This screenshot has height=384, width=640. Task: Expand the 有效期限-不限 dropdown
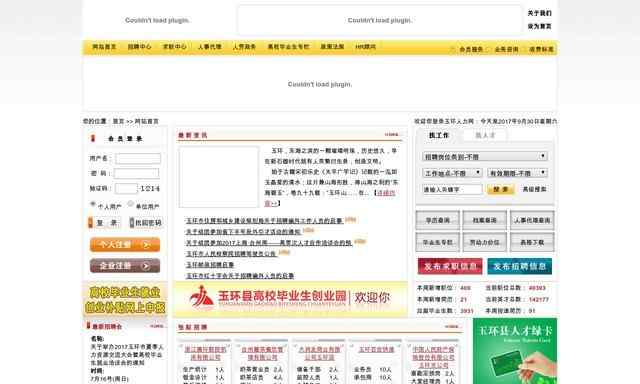(517, 173)
